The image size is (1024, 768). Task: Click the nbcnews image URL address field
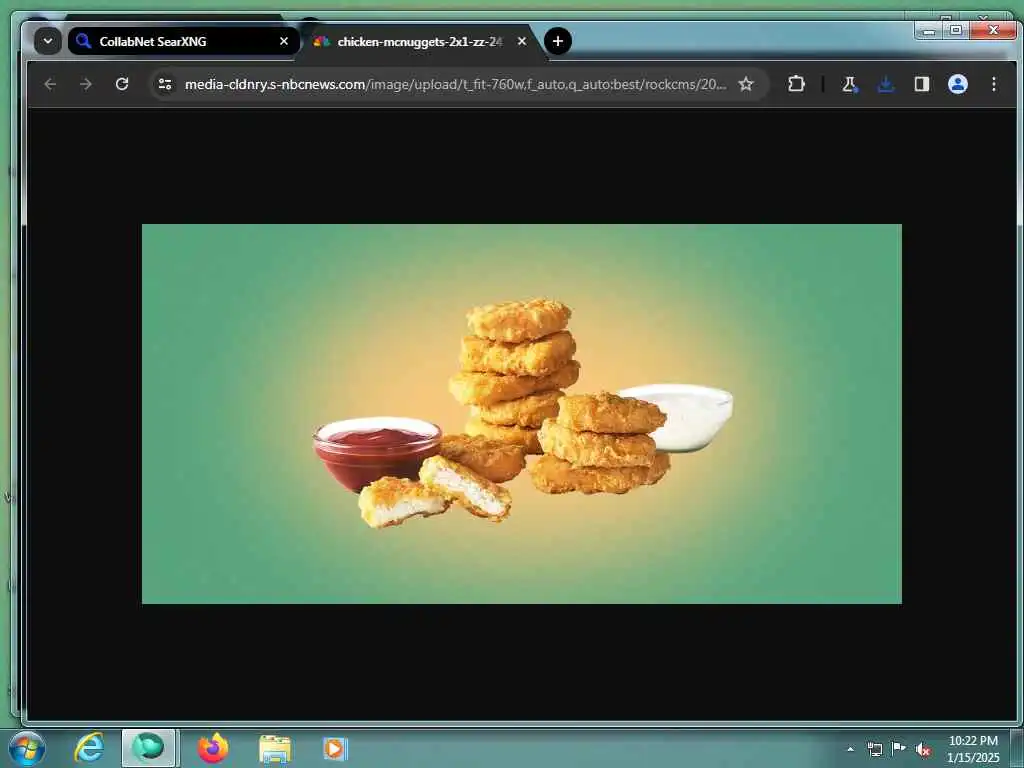pos(455,84)
